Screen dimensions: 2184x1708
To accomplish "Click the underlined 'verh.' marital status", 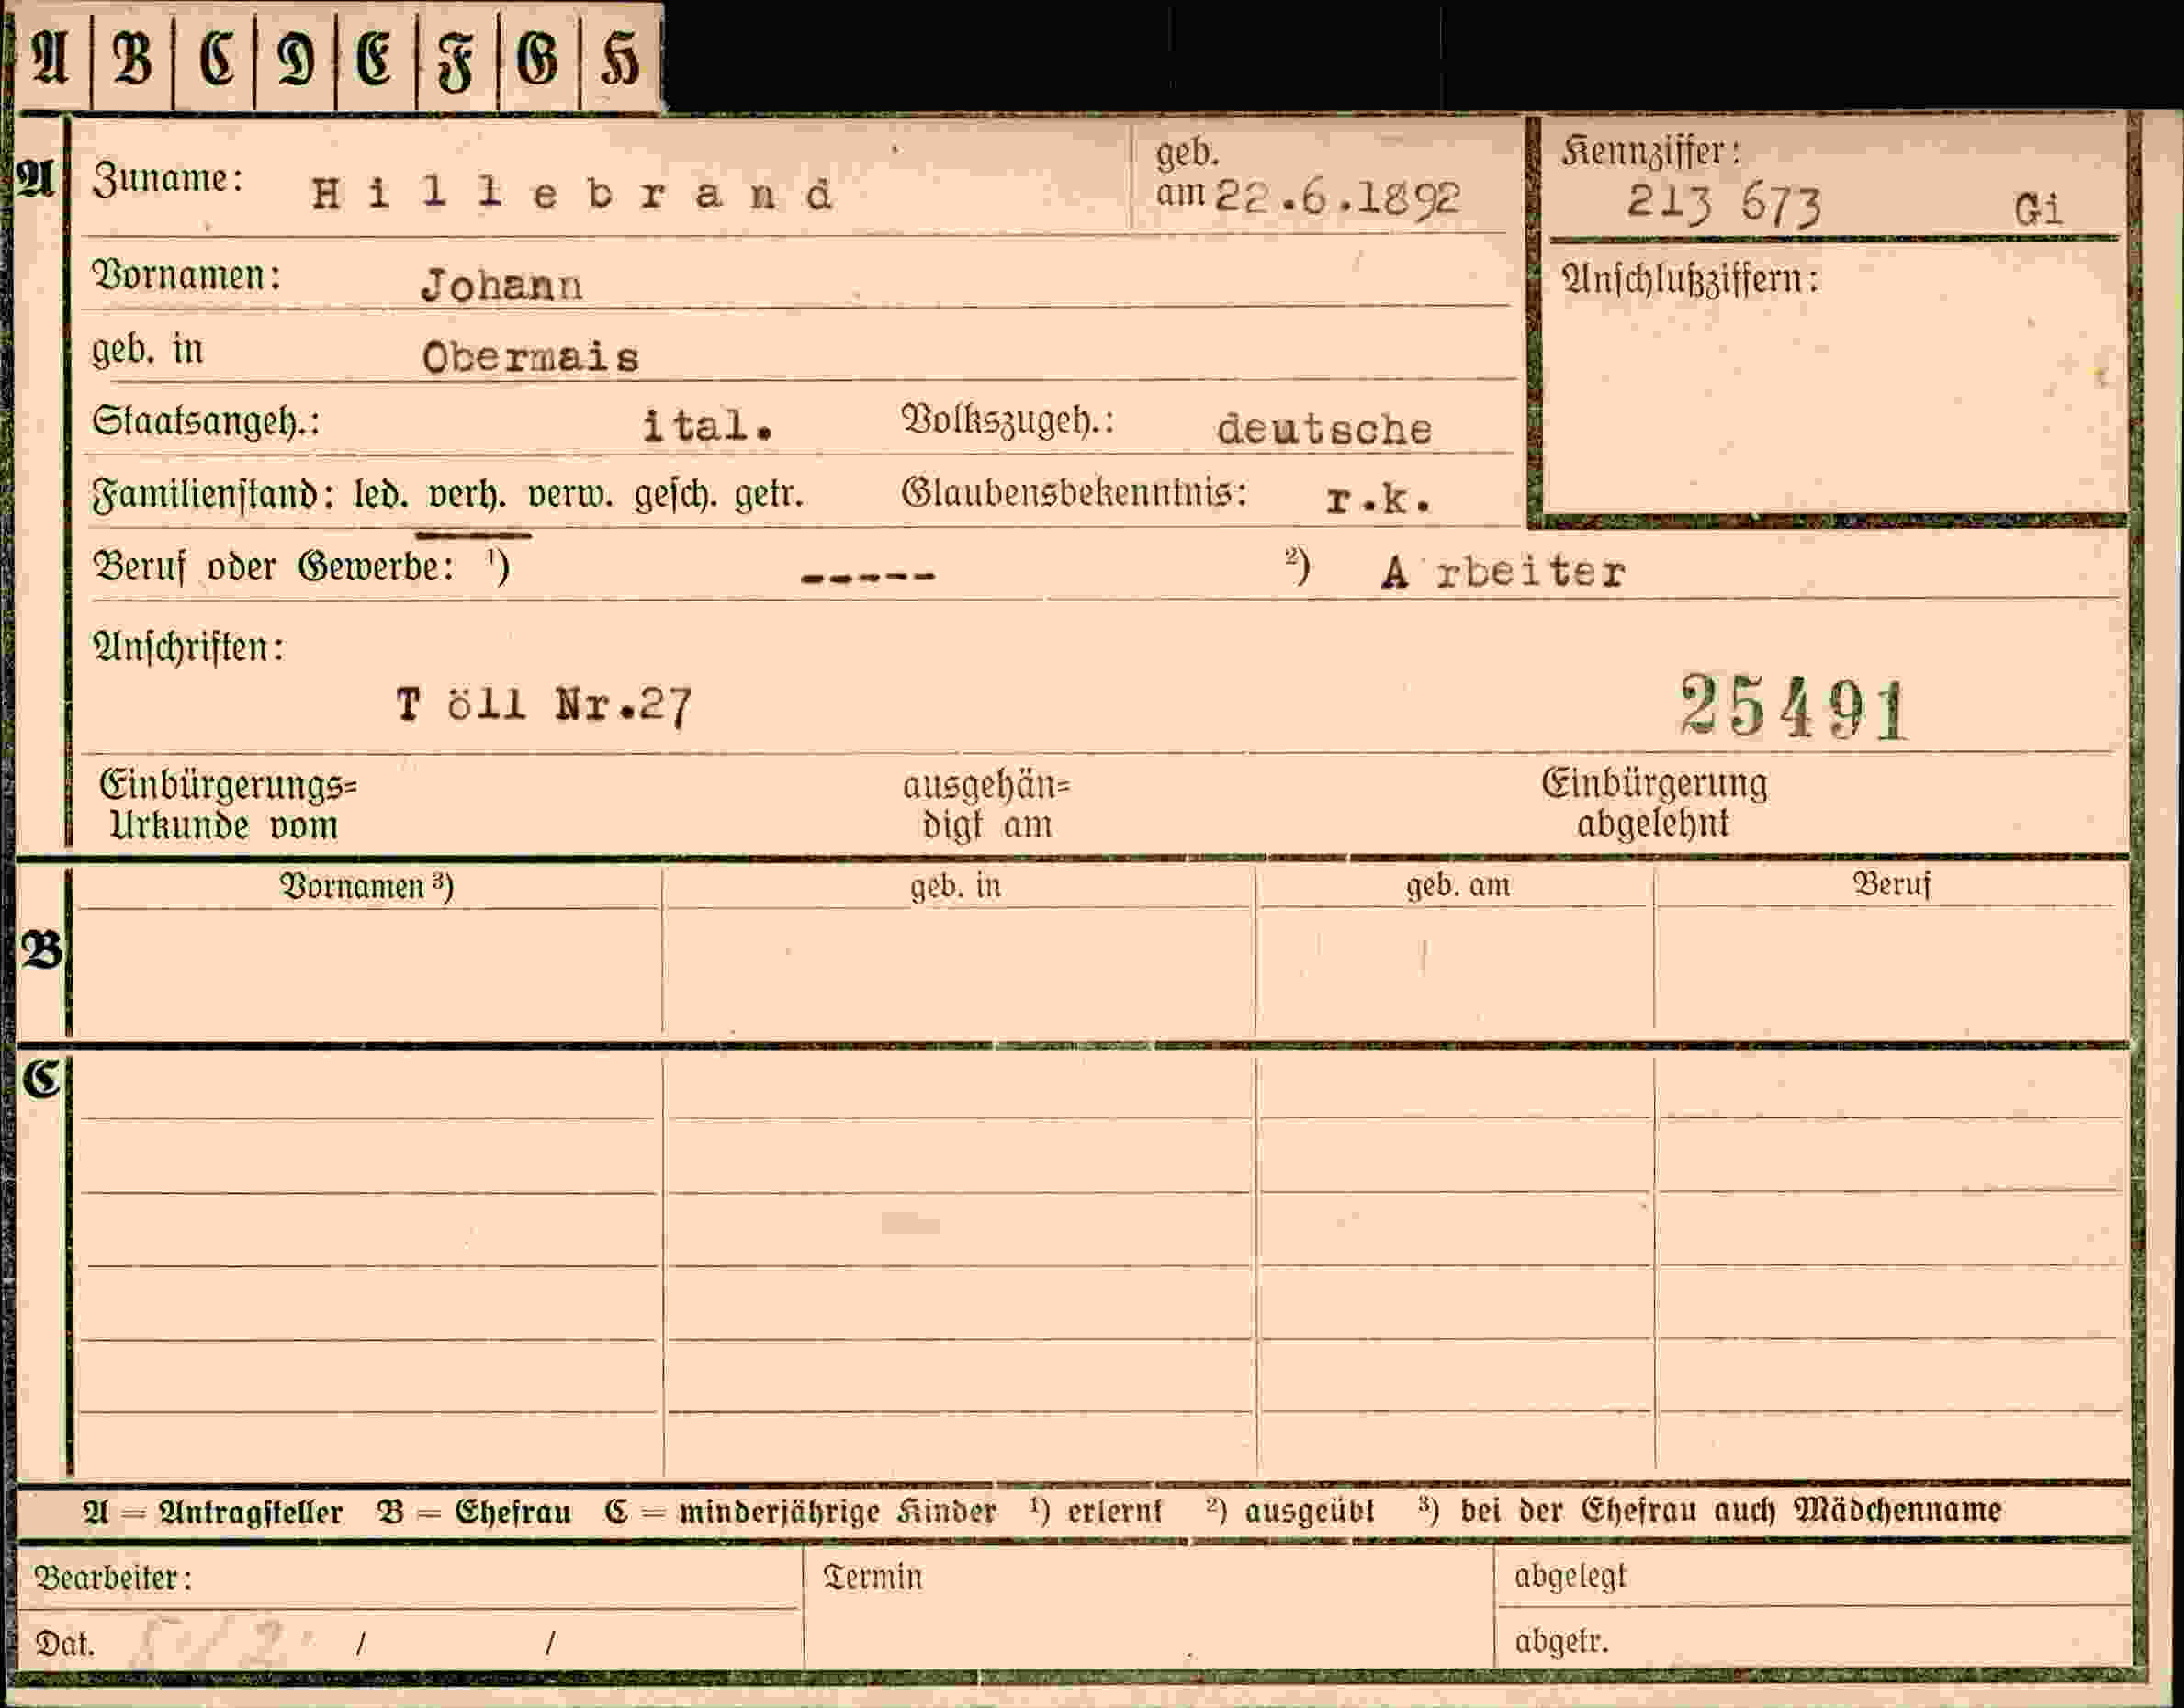I will click(467, 494).
